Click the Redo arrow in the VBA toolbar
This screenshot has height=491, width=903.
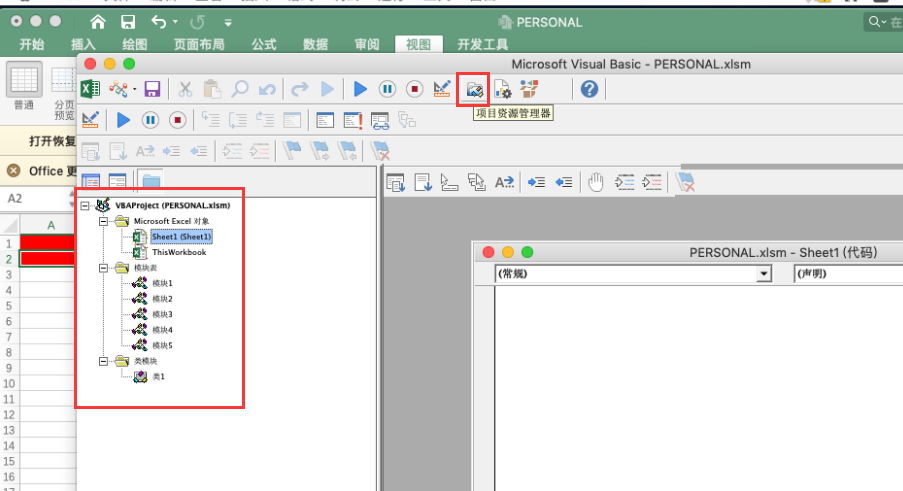pos(299,89)
